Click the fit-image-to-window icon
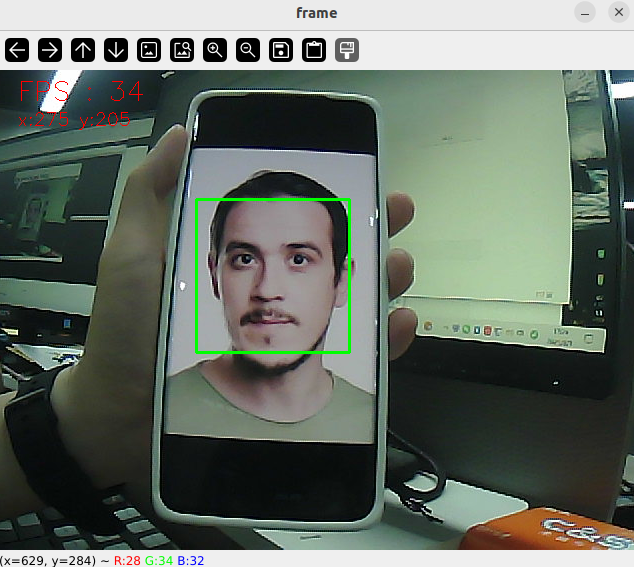 pyautogui.click(x=182, y=50)
